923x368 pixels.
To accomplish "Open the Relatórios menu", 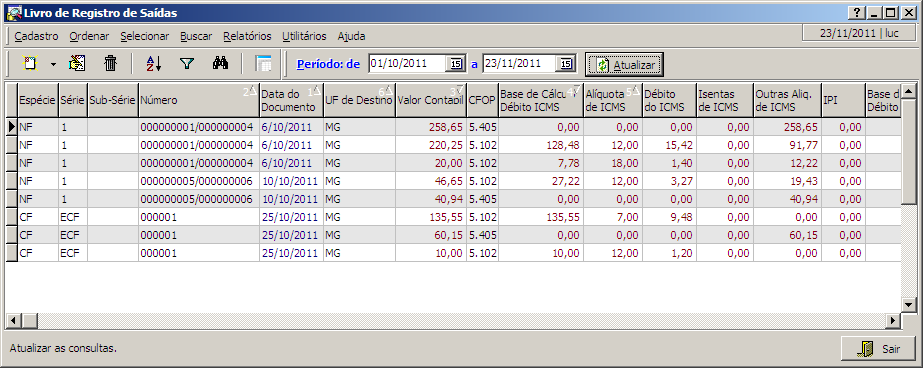I will [247, 37].
